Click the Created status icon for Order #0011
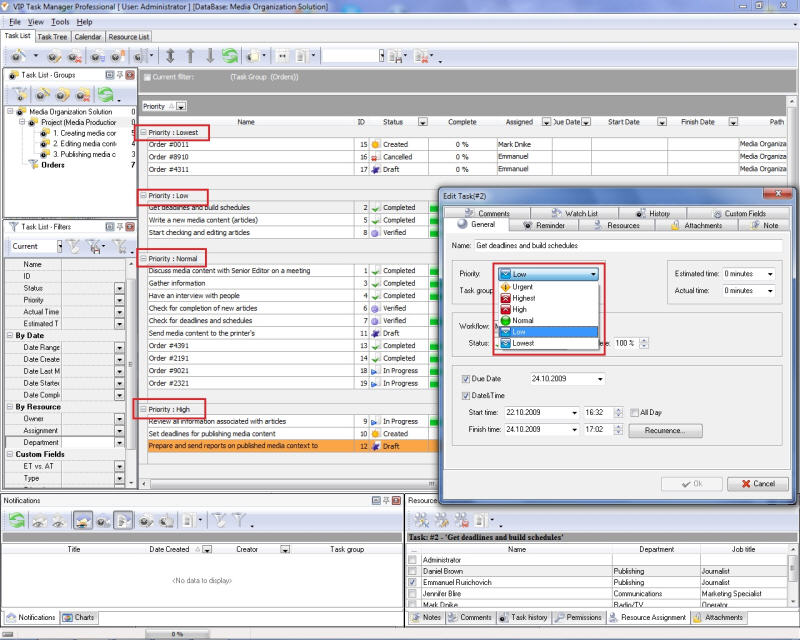 (376, 144)
